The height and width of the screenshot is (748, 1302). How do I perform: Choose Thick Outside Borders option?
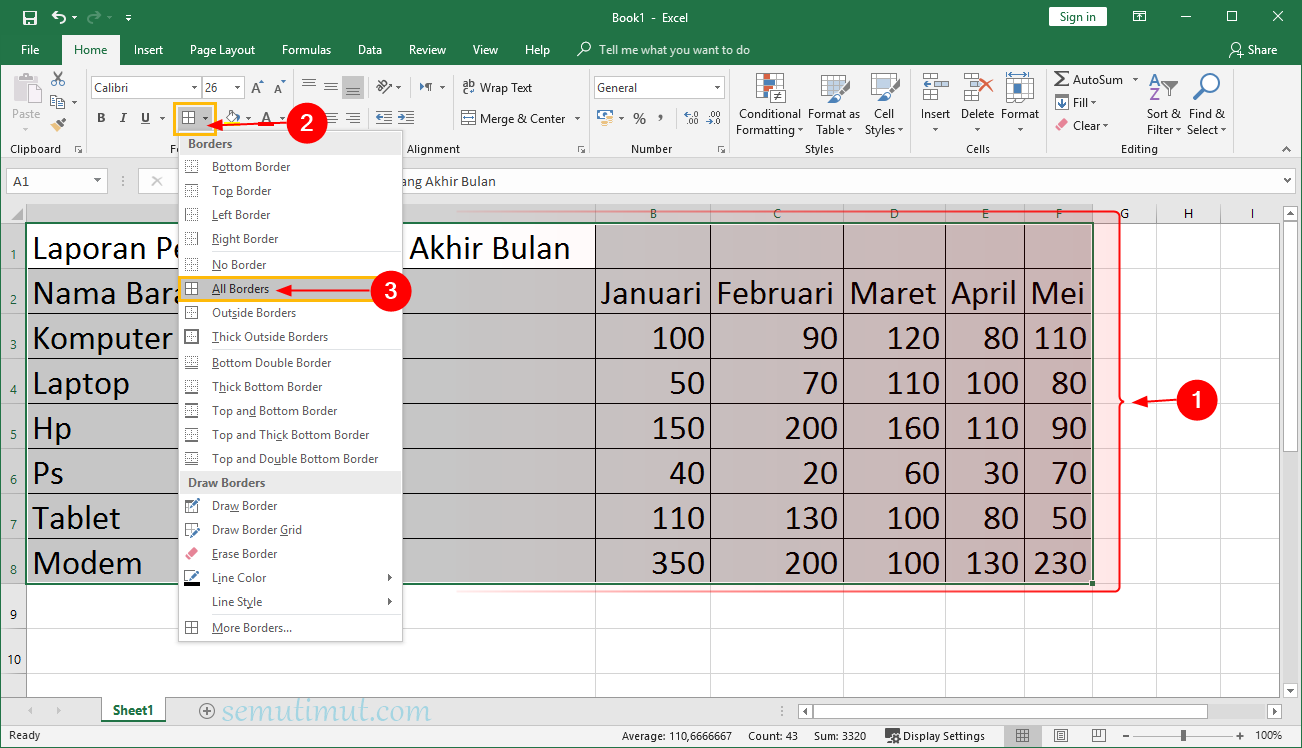[291, 337]
